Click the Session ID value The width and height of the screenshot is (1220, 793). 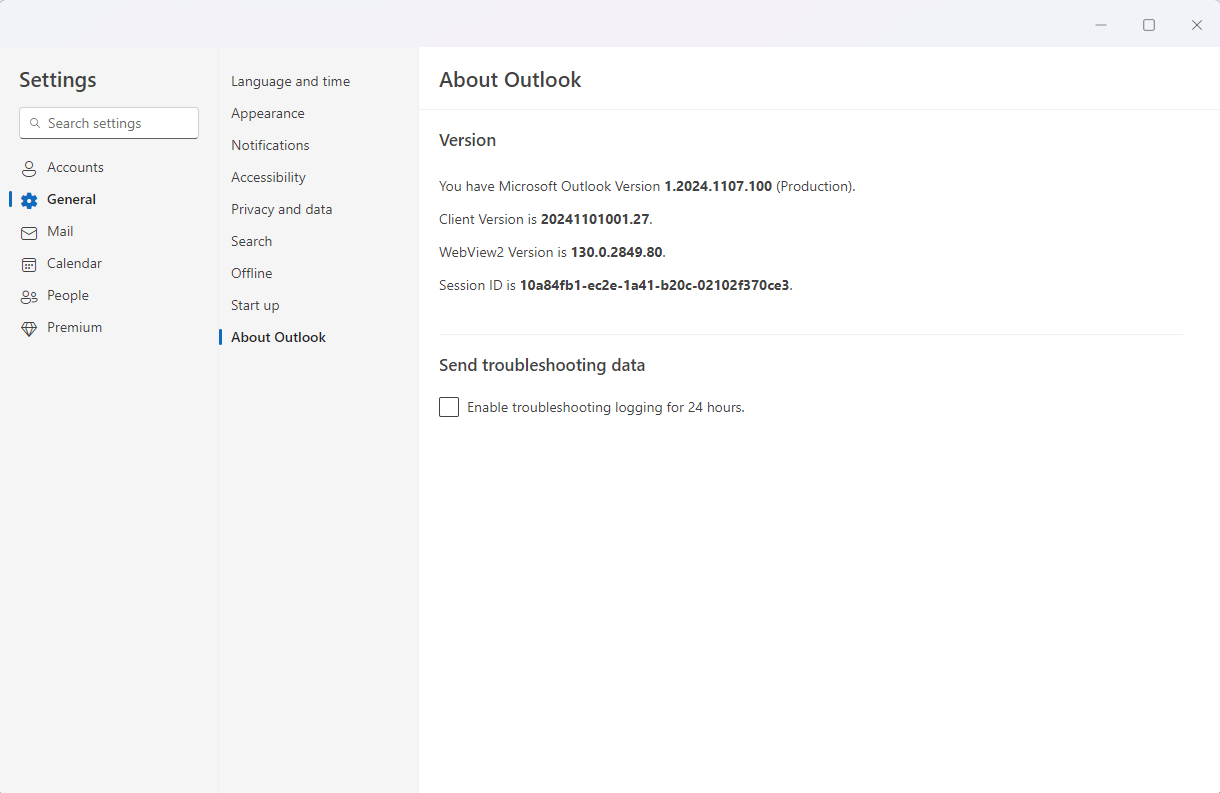[x=654, y=285]
